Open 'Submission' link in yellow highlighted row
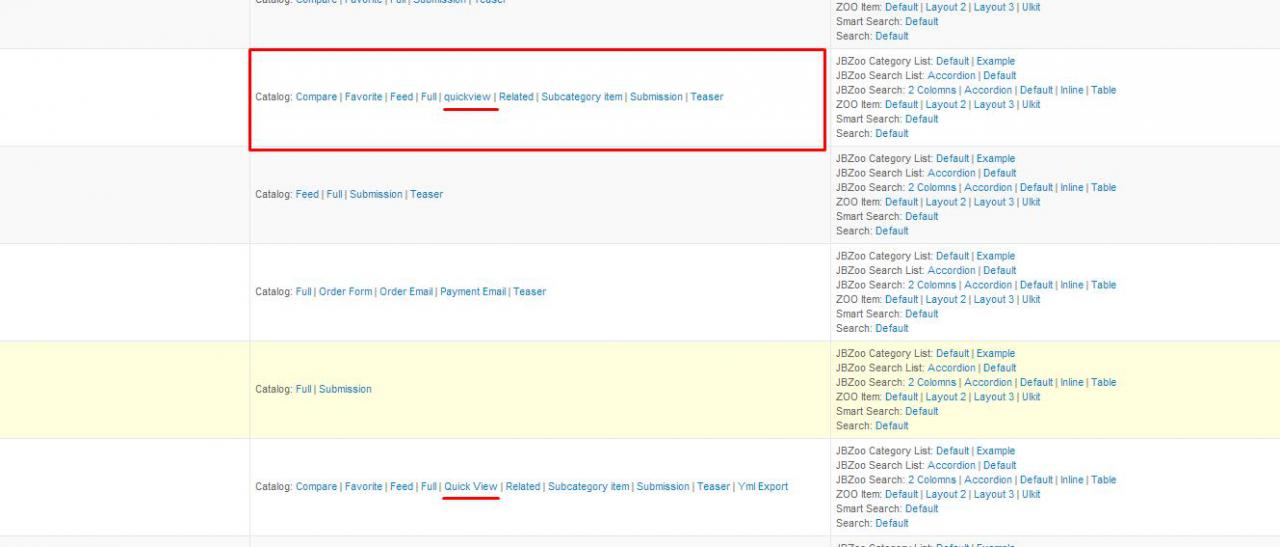Viewport: 1280px width, 547px height. click(x=345, y=389)
